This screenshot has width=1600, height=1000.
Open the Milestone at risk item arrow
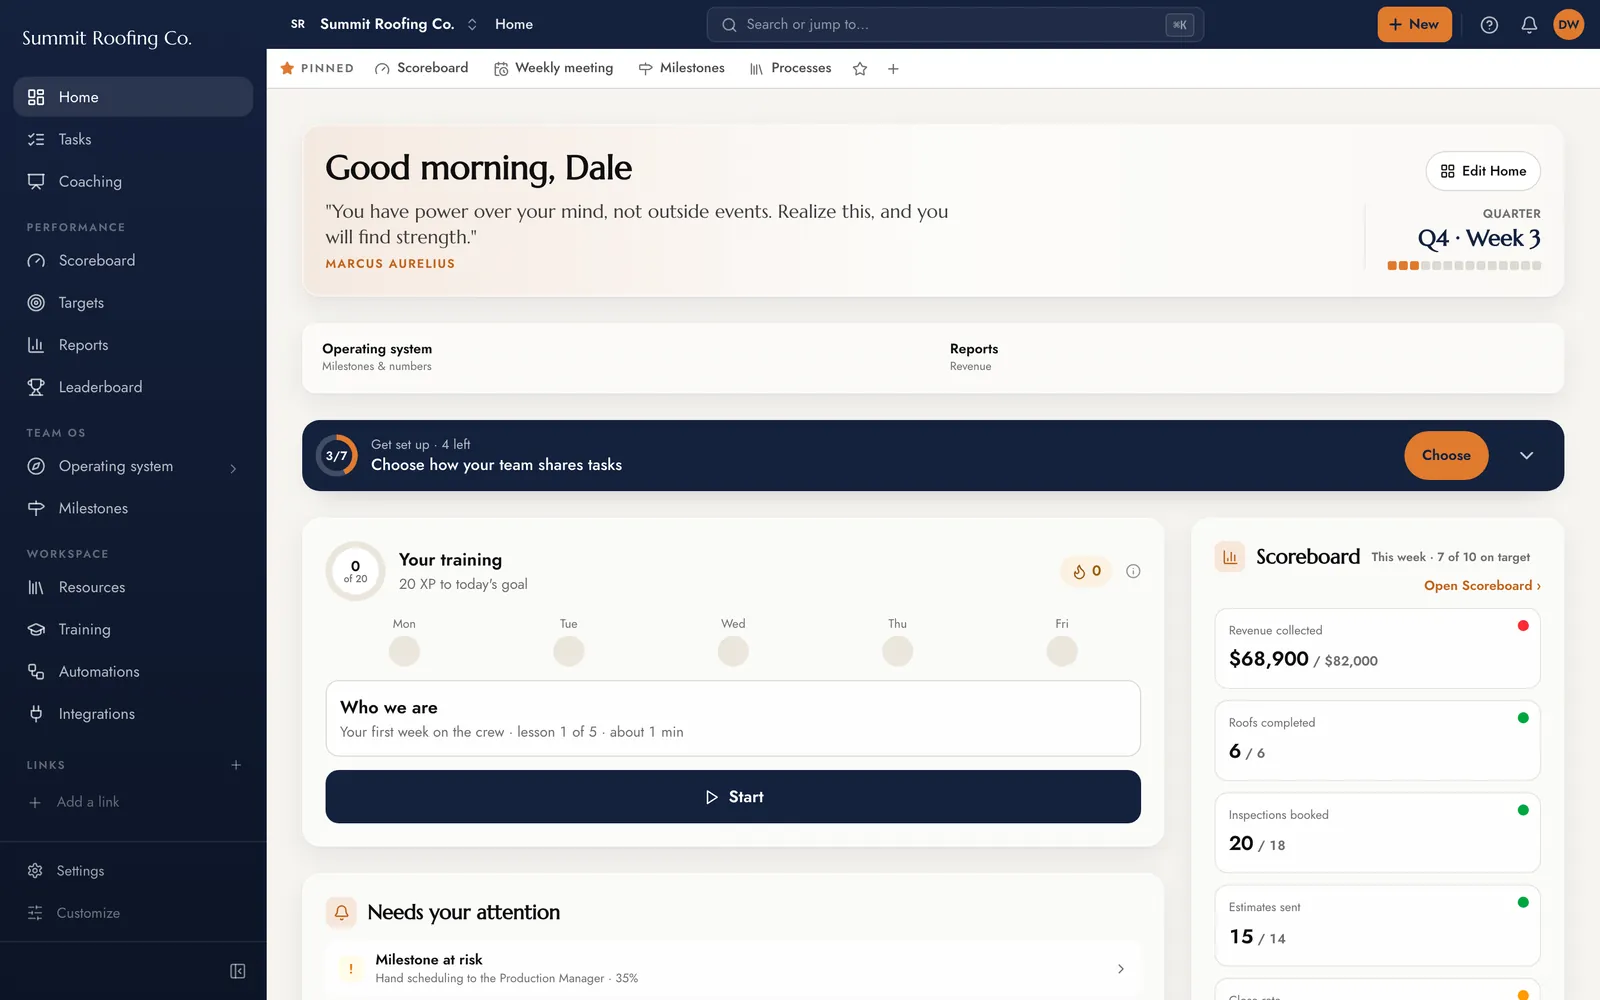coord(1120,968)
